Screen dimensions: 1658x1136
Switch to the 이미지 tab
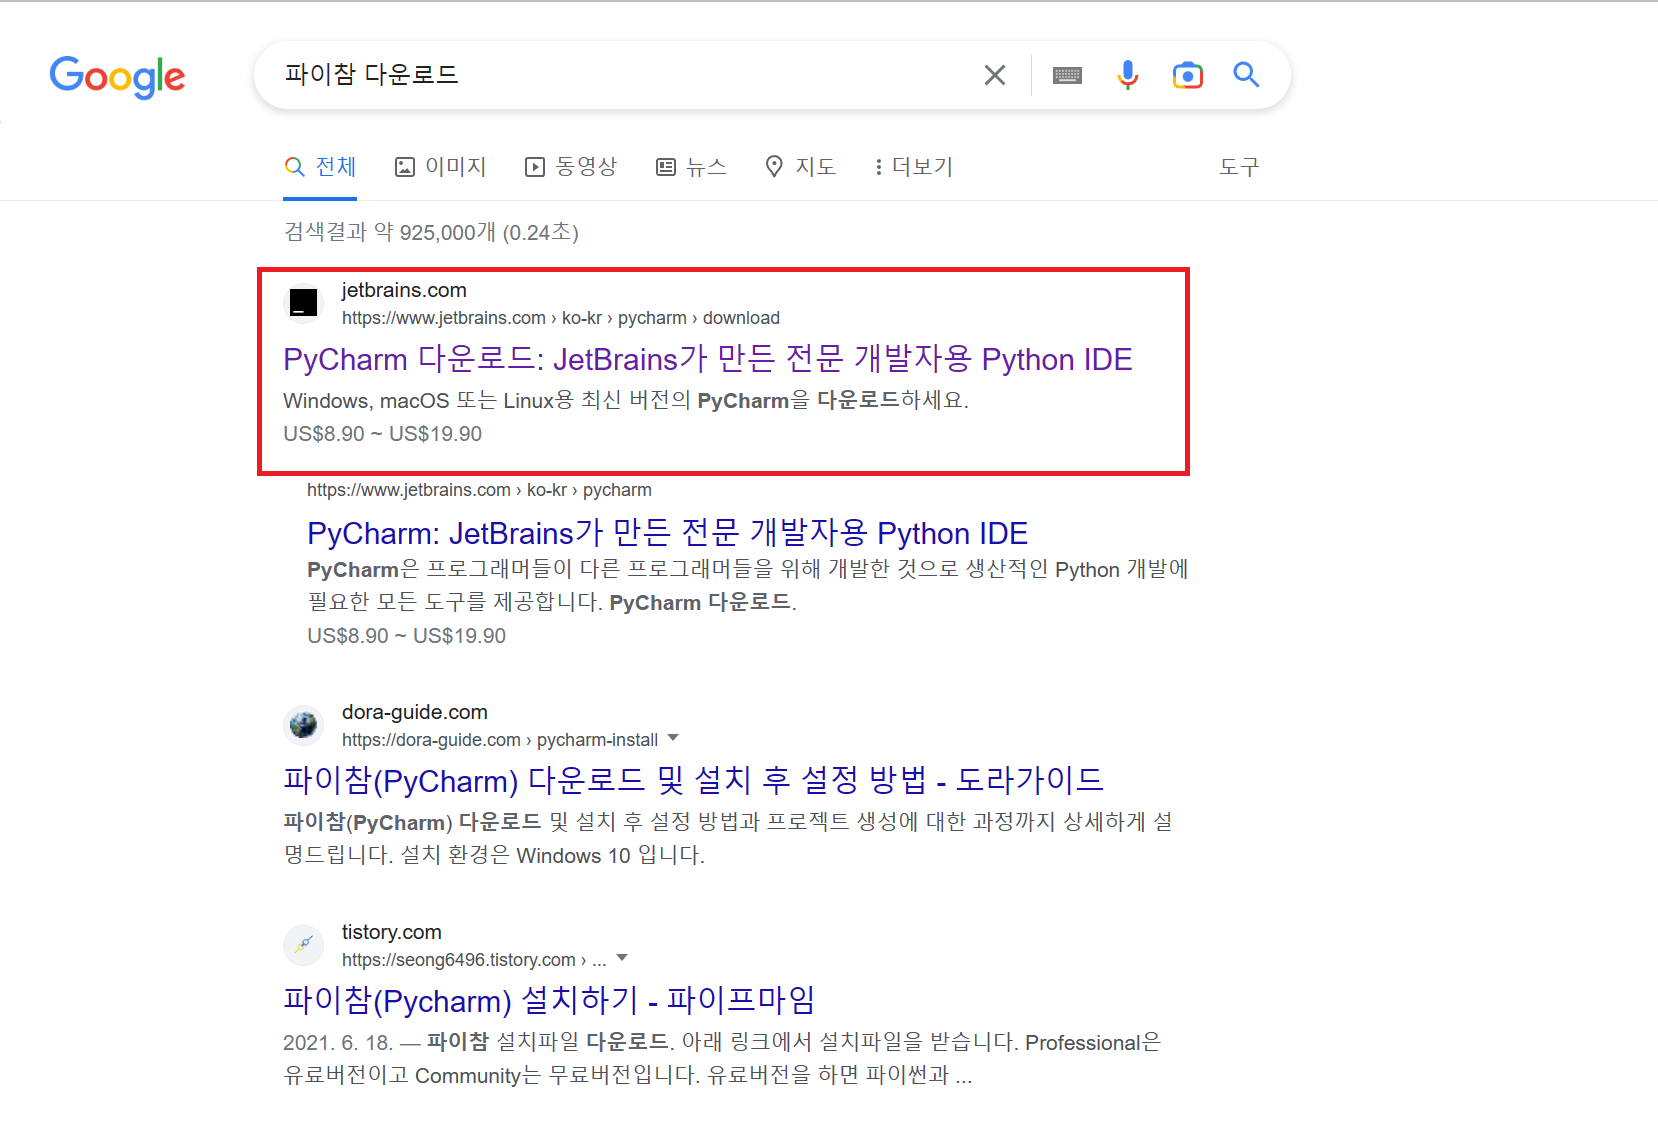click(441, 167)
